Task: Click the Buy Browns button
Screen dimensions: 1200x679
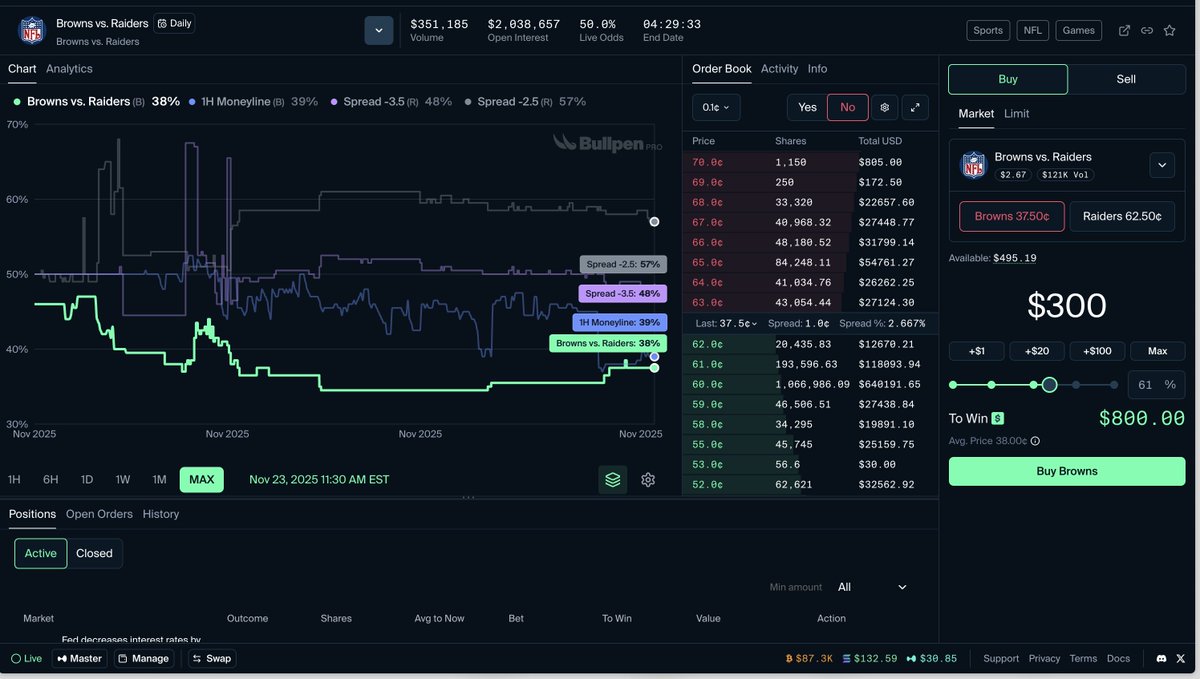Action: 1067,471
